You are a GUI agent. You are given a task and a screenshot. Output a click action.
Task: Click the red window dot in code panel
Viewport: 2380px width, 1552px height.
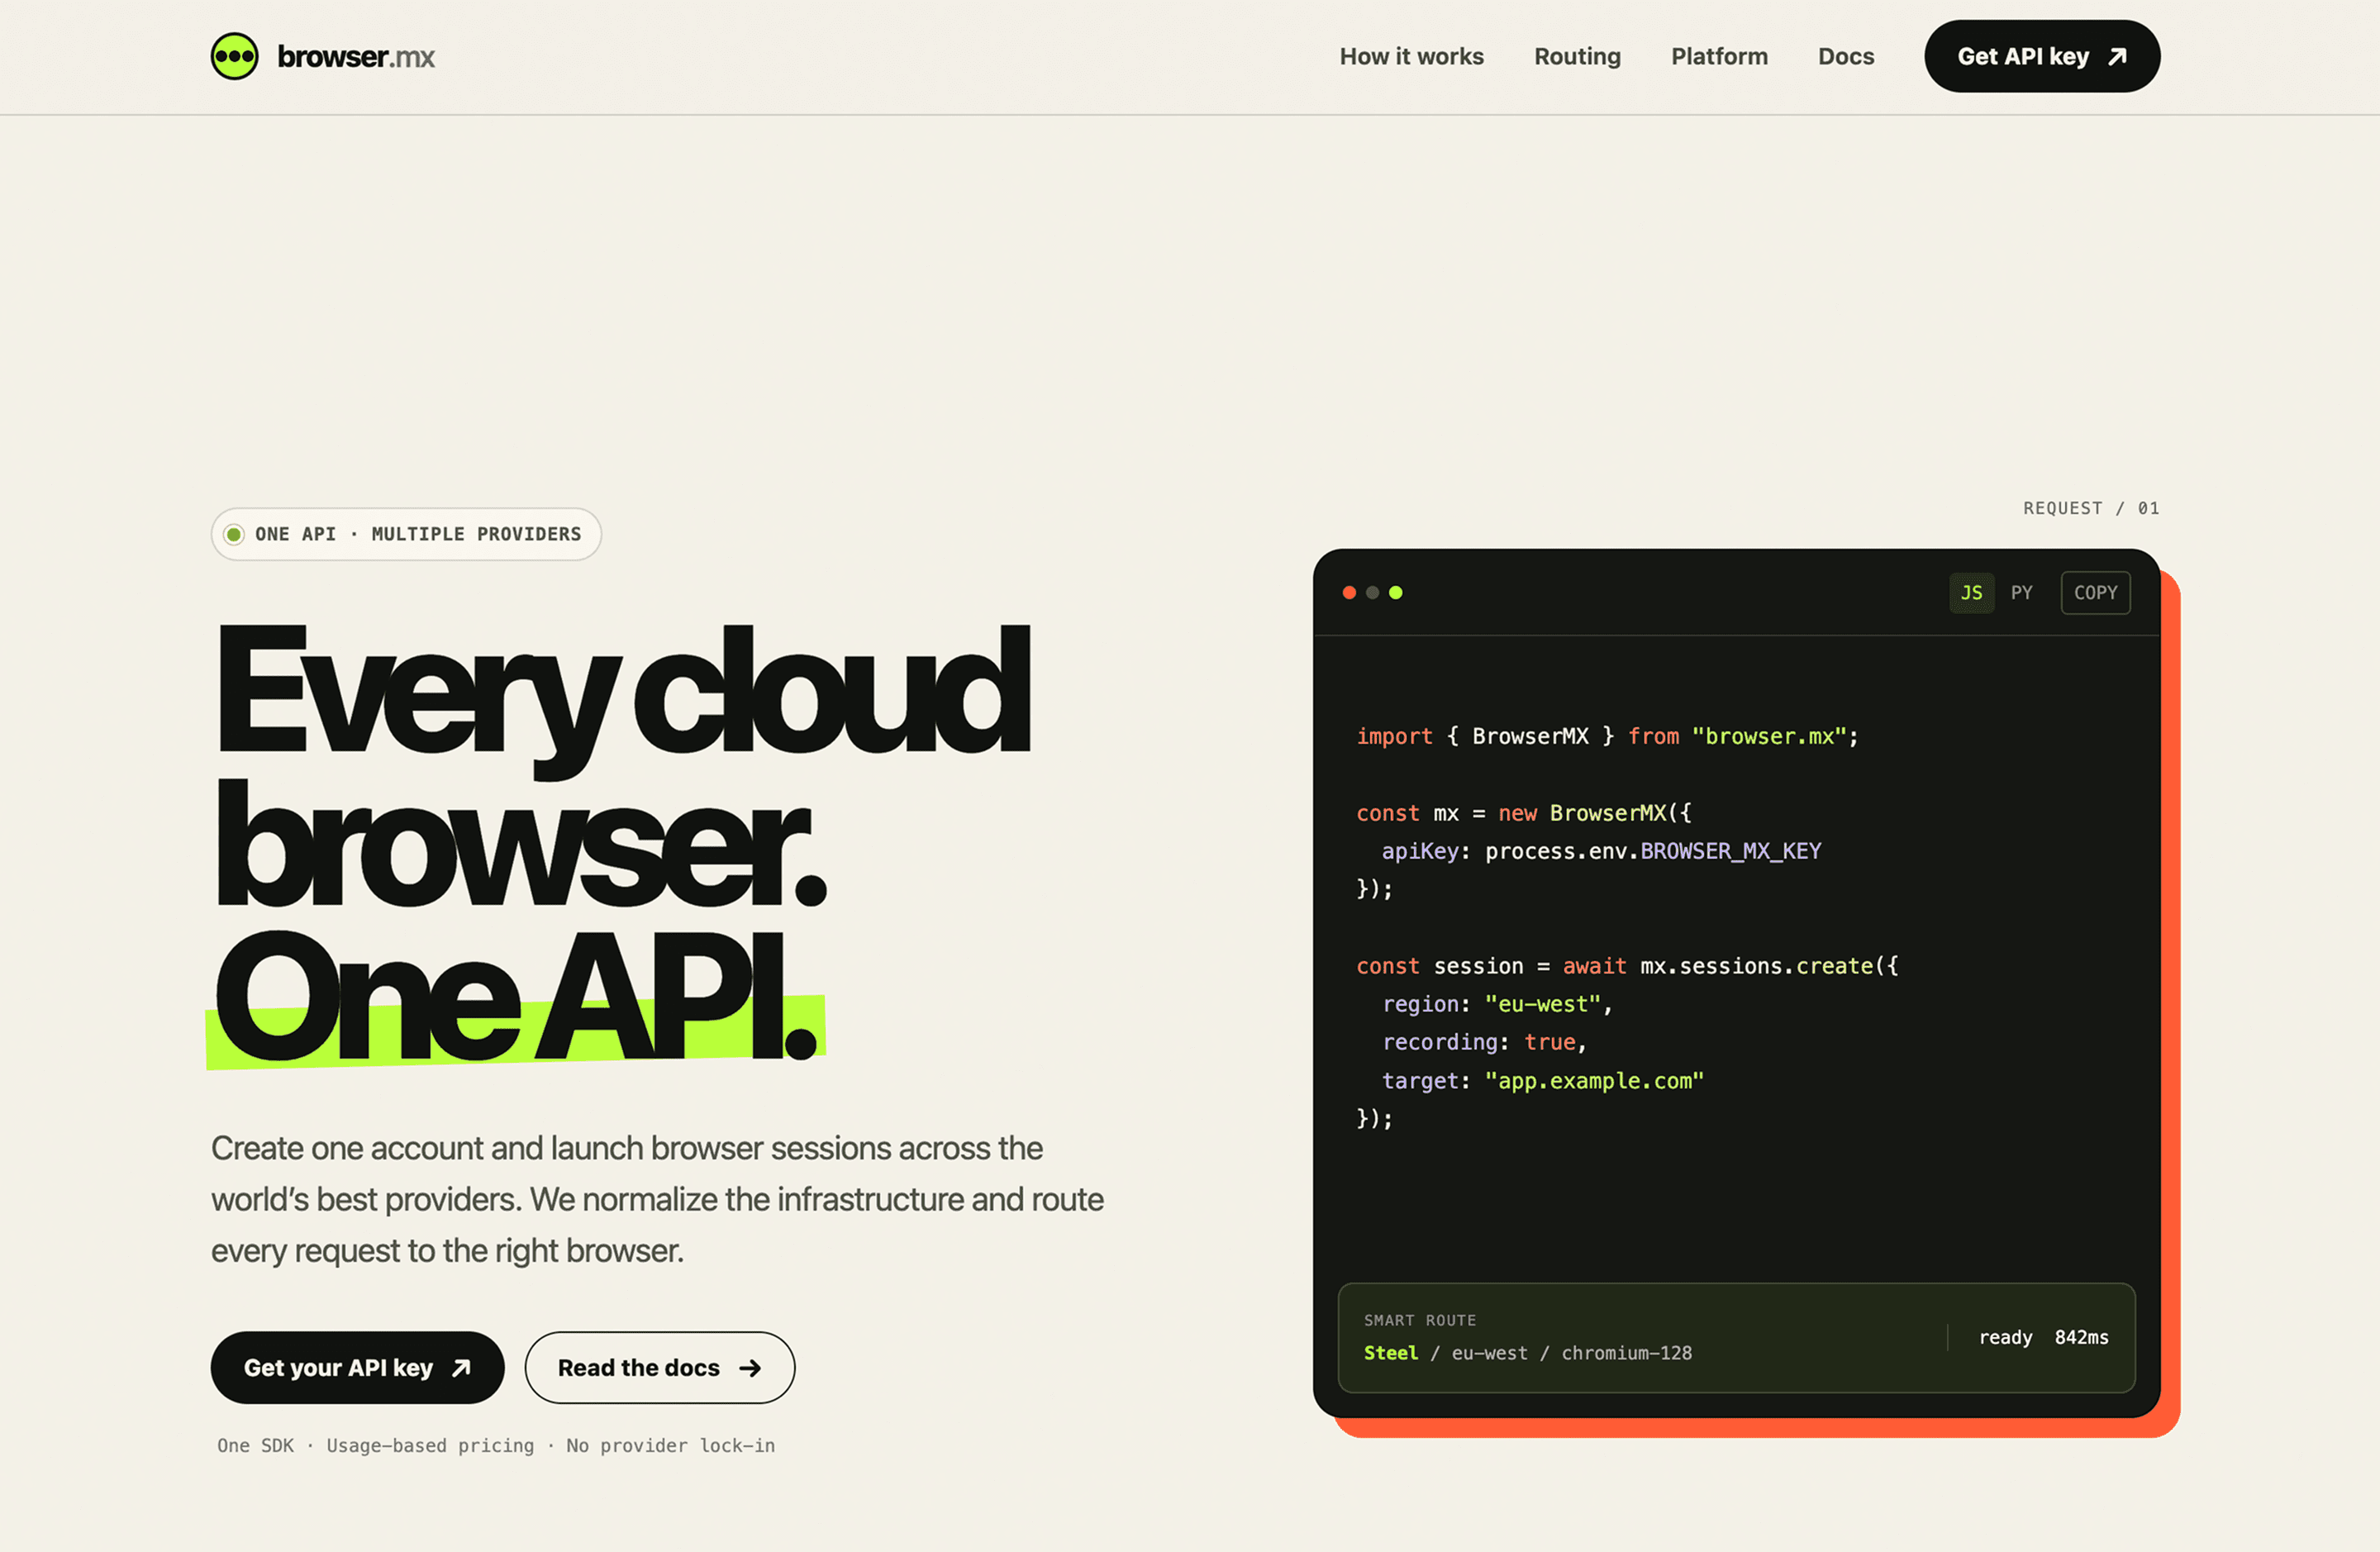[1349, 592]
